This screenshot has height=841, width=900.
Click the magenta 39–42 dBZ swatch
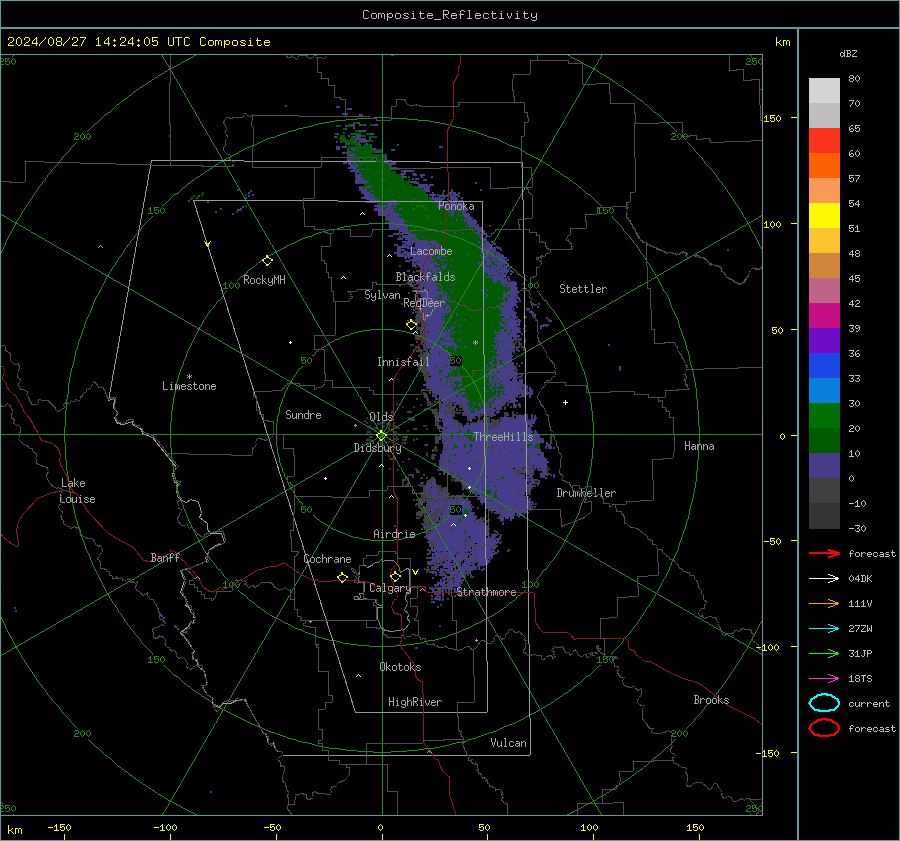[824, 316]
